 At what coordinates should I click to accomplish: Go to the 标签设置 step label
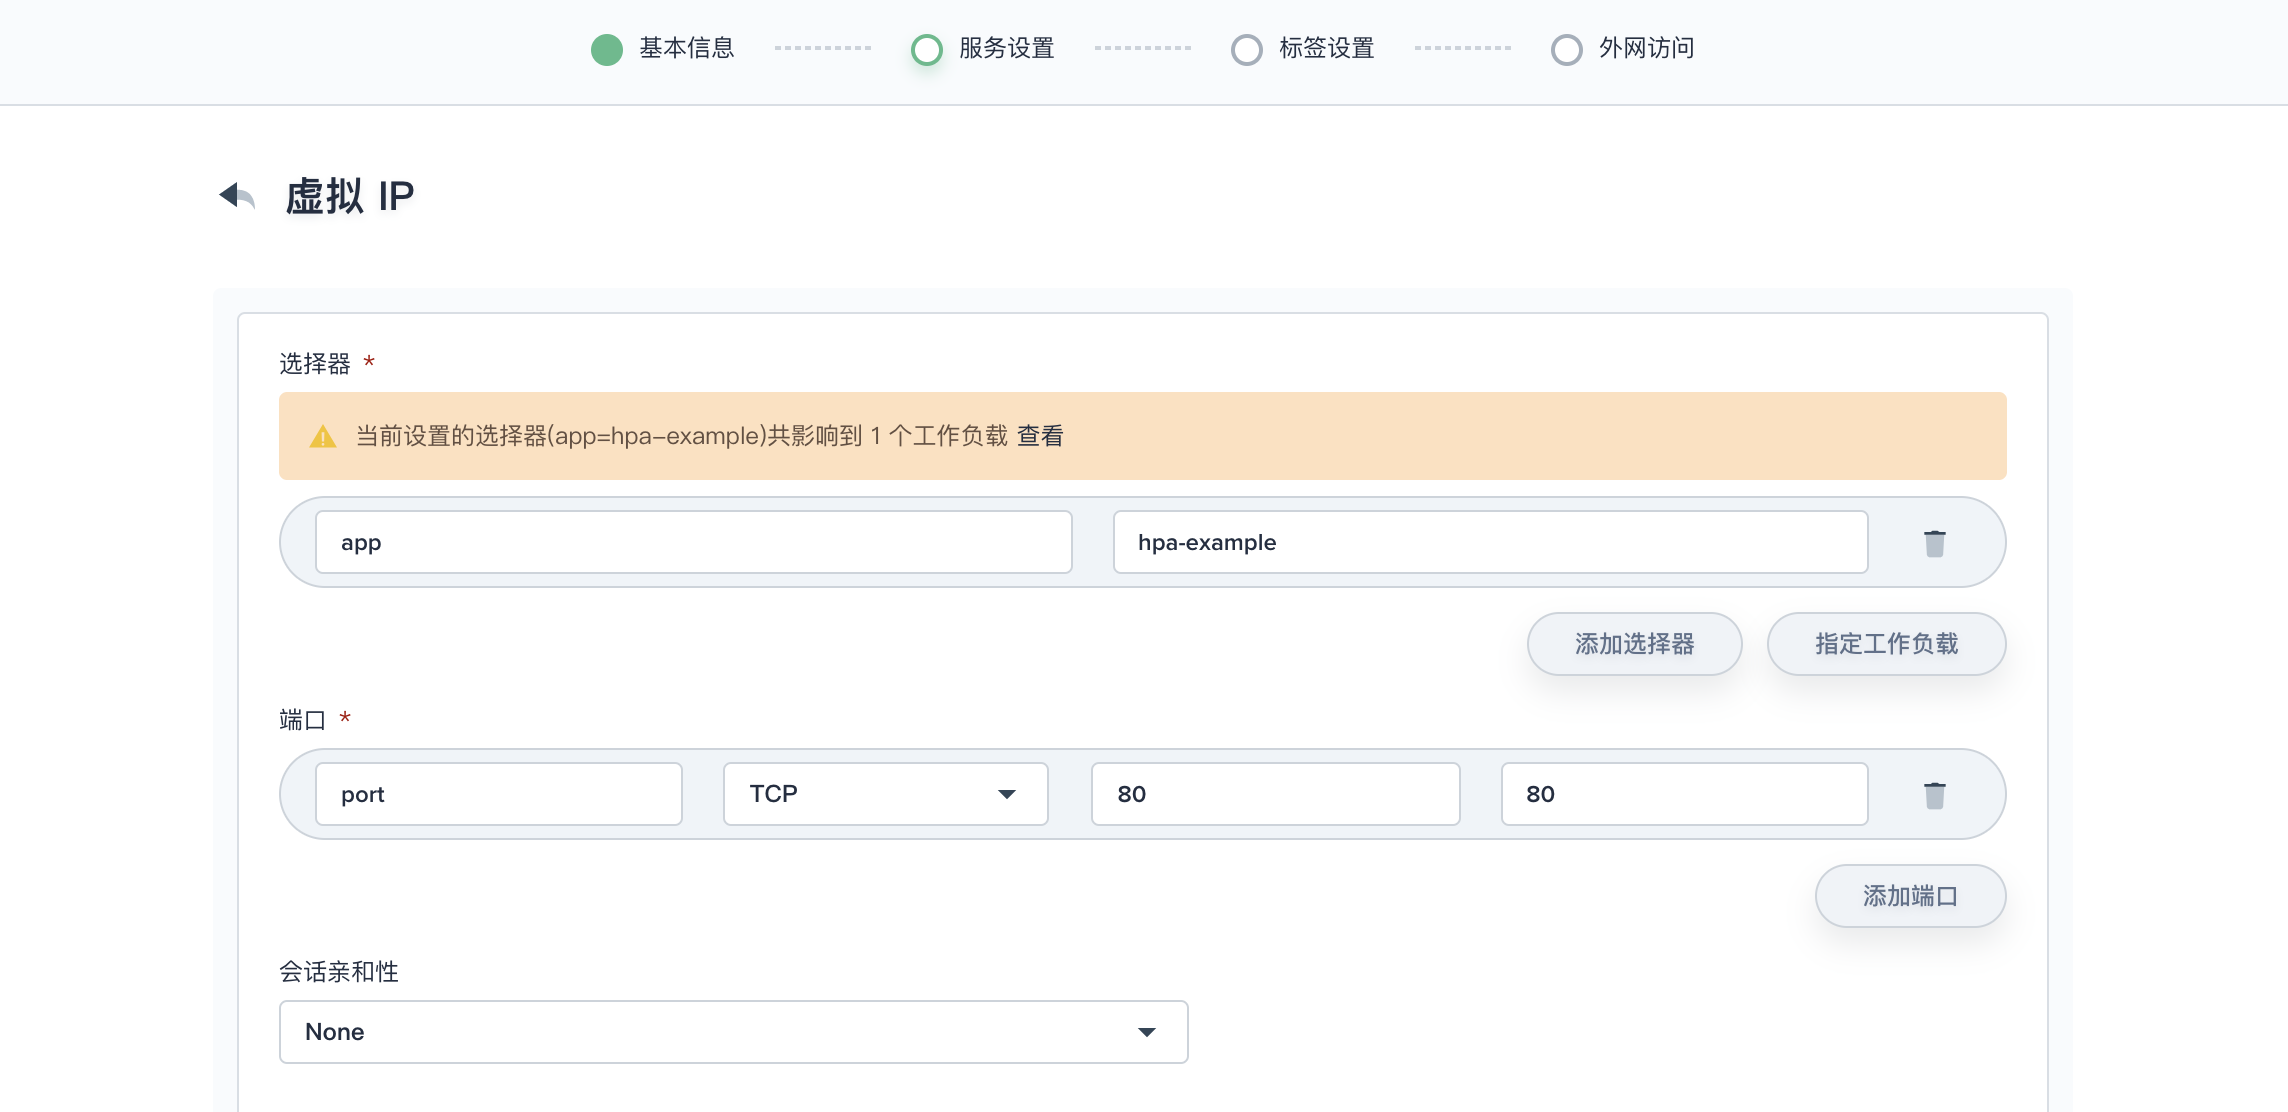tap(1327, 48)
